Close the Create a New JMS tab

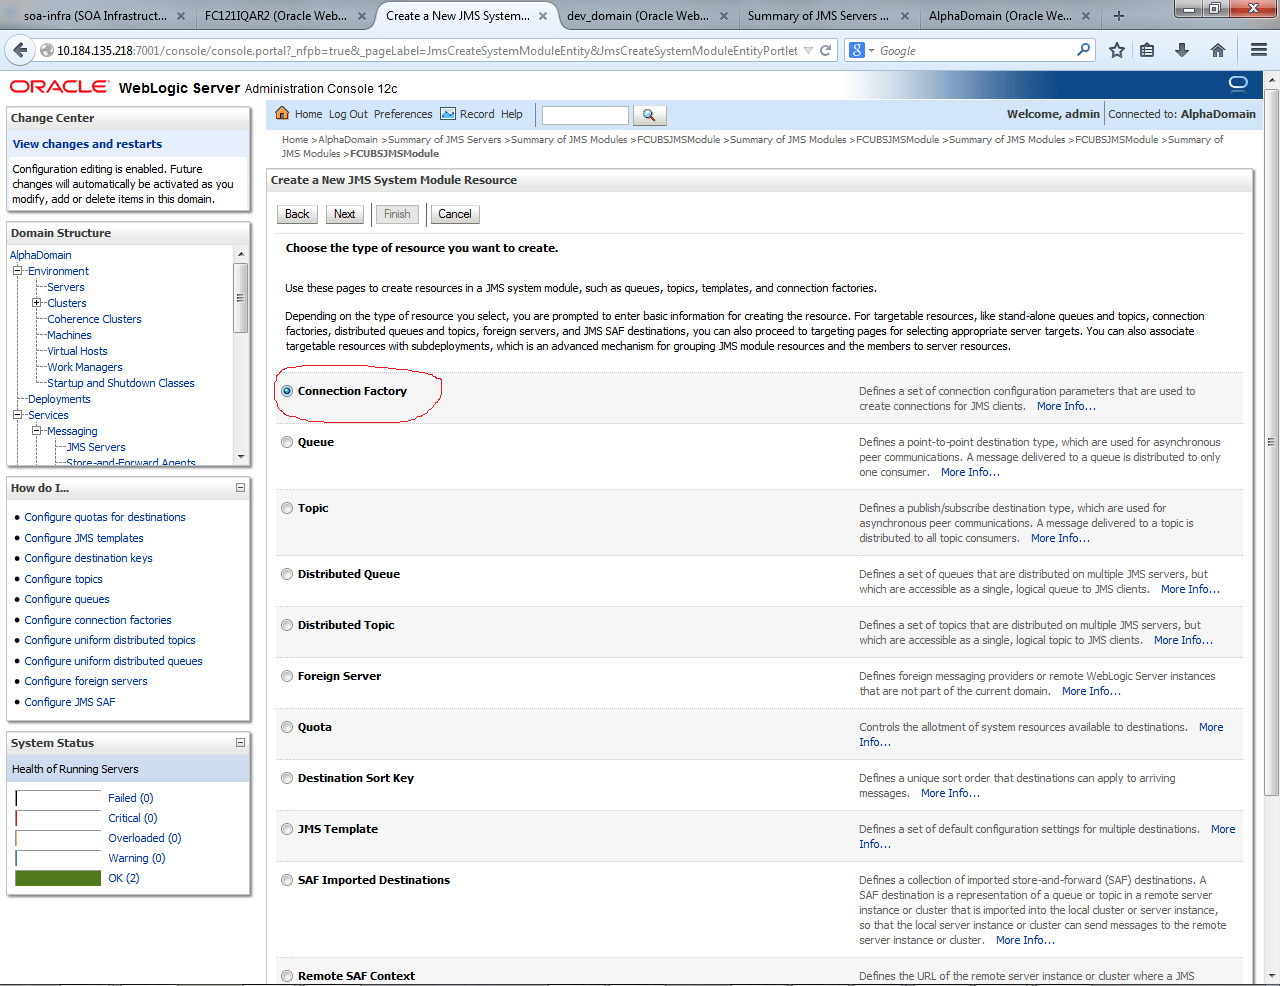pos(543,16)
